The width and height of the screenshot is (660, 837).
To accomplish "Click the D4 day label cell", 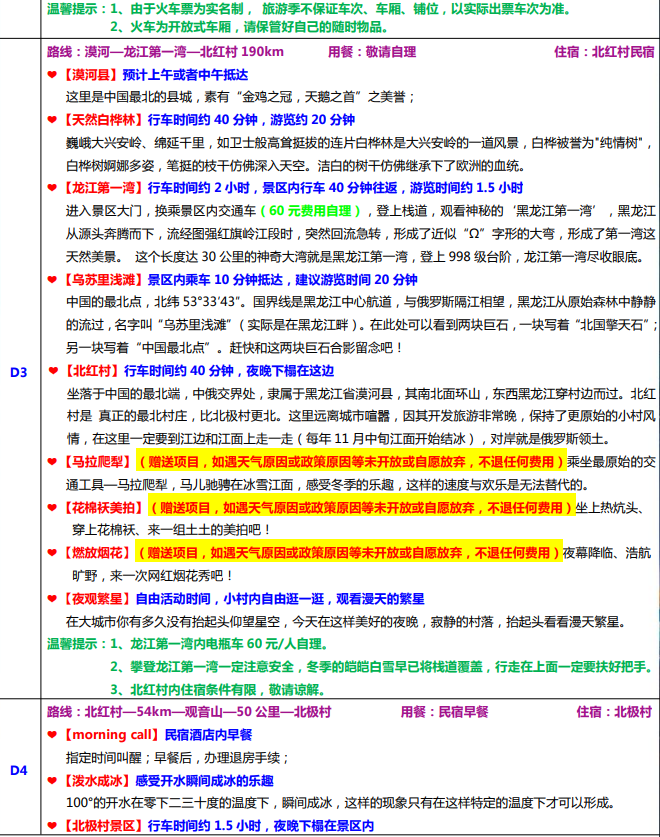I will click(19, 770).
